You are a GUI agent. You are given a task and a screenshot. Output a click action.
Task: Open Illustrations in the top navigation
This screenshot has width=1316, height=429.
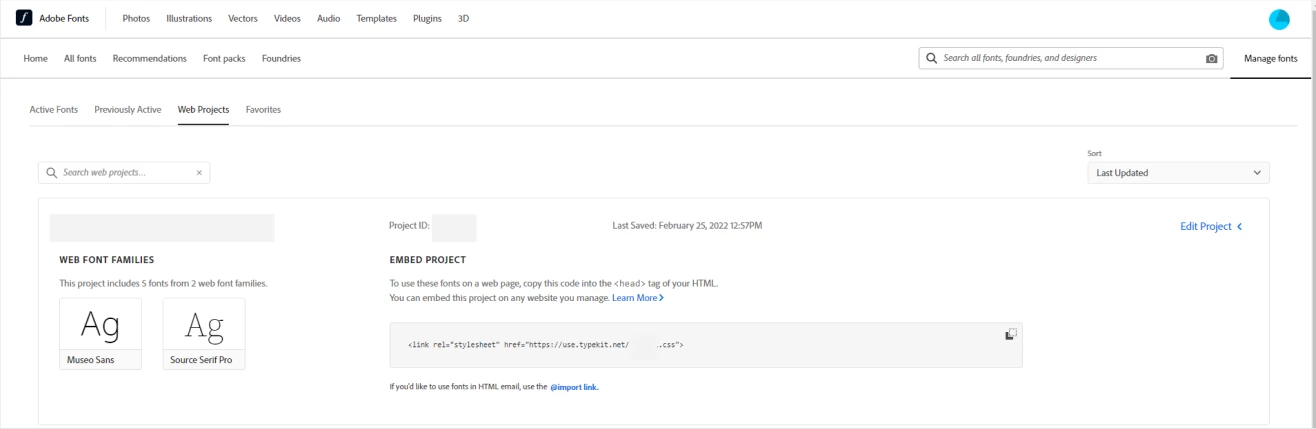(189, 19)
